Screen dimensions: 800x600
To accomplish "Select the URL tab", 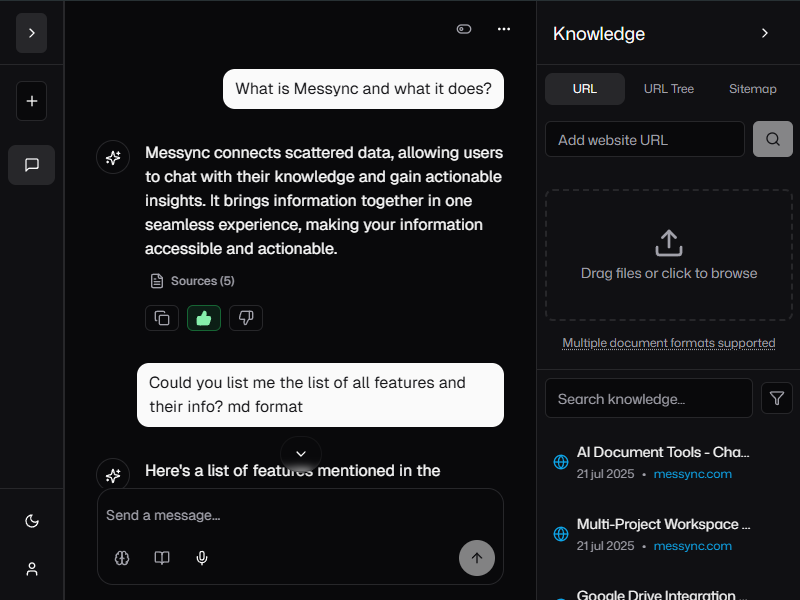I will click(585, 89).
